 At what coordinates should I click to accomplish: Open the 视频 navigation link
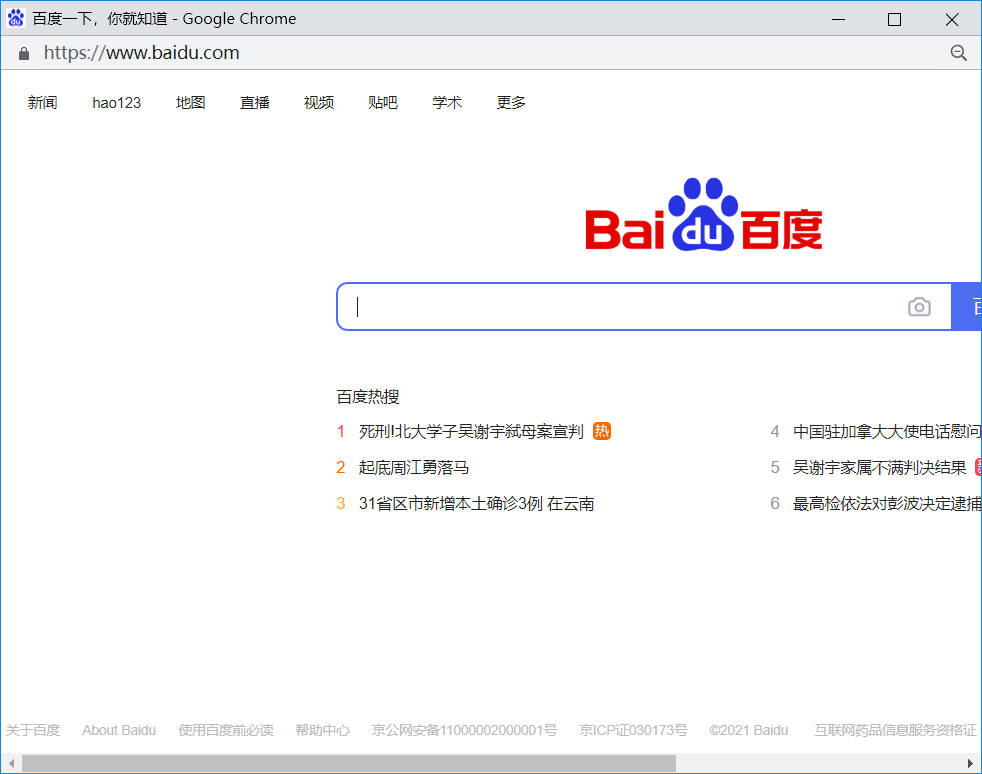click(x=319, y=103)
